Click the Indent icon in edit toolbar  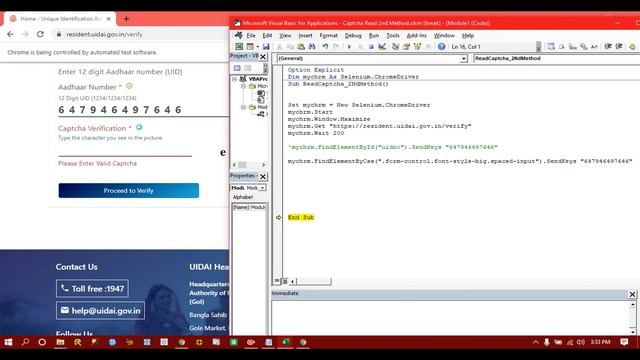[x=608, y=47]
